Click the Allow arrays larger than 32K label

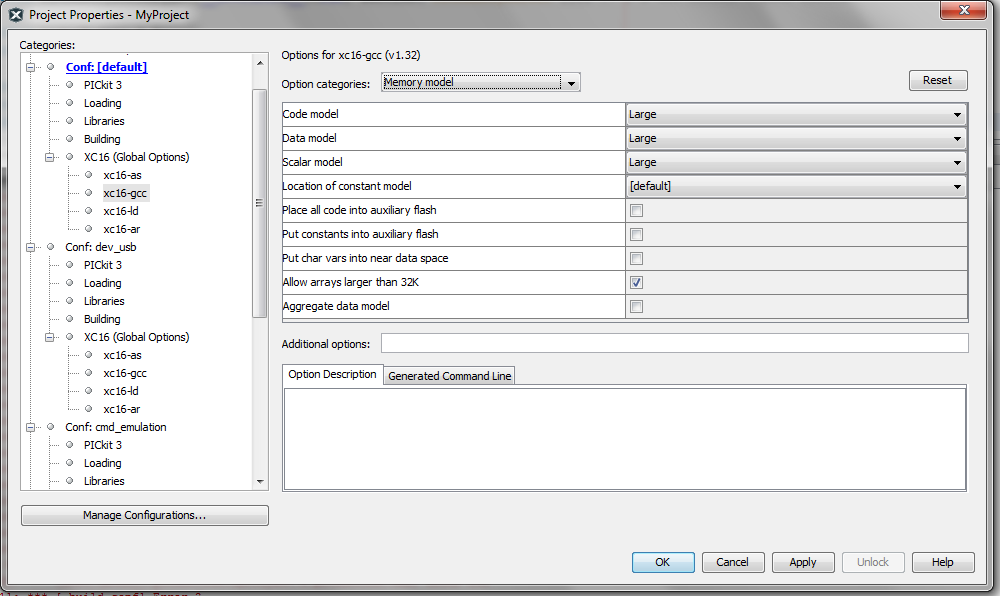pos(351,282)
